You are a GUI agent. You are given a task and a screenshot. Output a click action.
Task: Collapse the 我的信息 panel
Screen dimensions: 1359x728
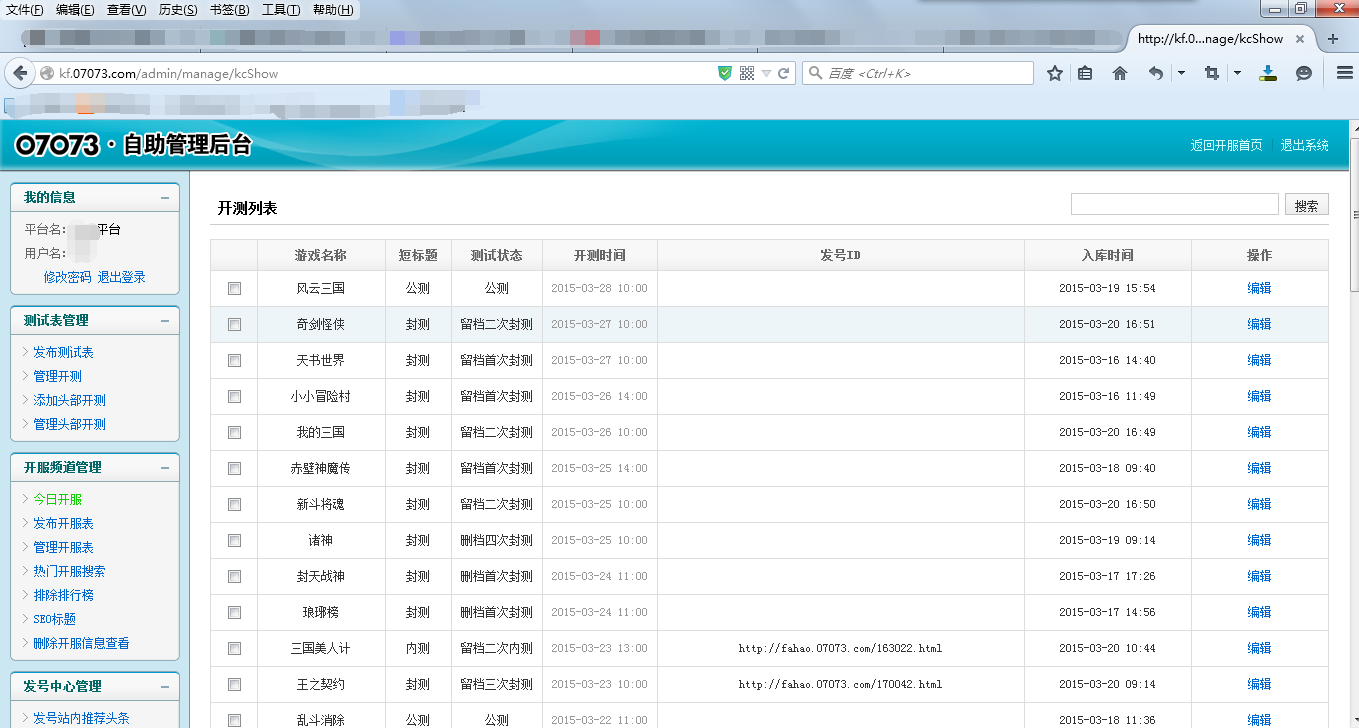tap(164, 198)
